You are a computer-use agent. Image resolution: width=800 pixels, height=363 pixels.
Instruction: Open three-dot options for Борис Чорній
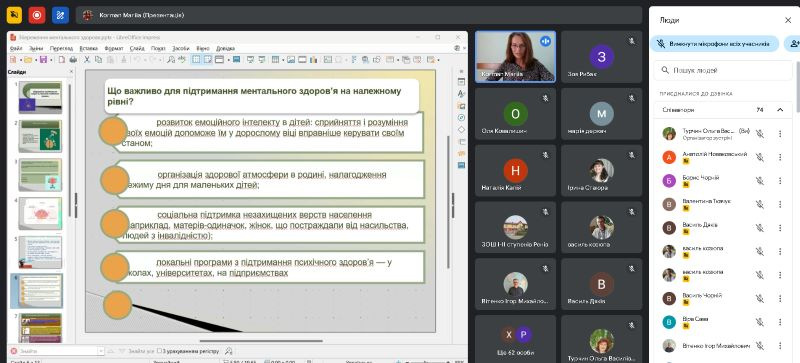[x=780, y=181]
